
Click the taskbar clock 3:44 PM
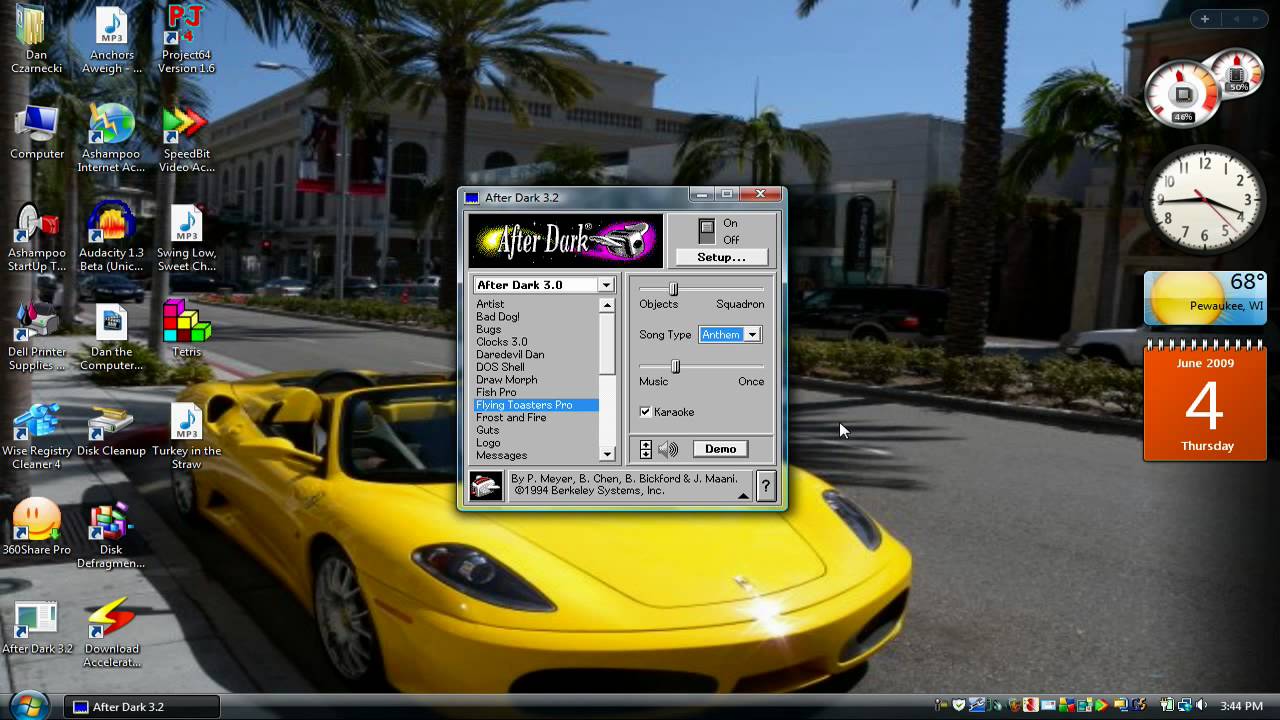point(1241,706)
